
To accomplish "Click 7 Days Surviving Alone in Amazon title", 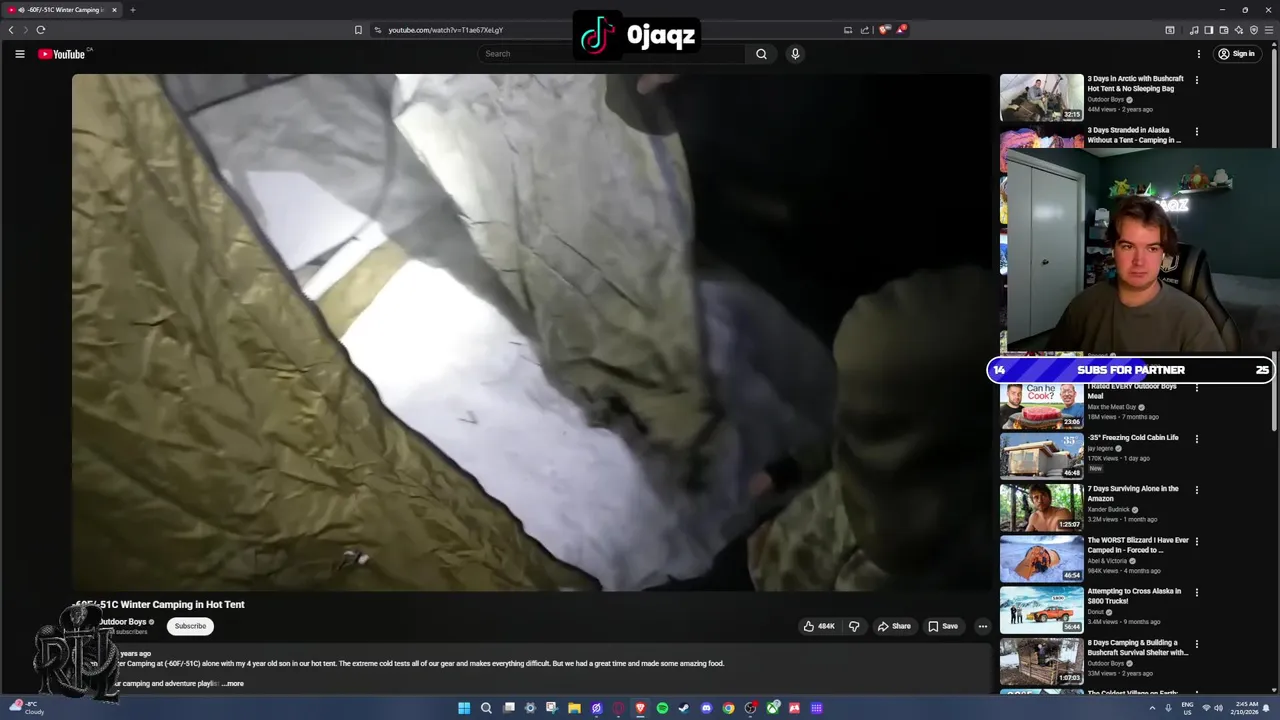I will [x=1133, y=493].
